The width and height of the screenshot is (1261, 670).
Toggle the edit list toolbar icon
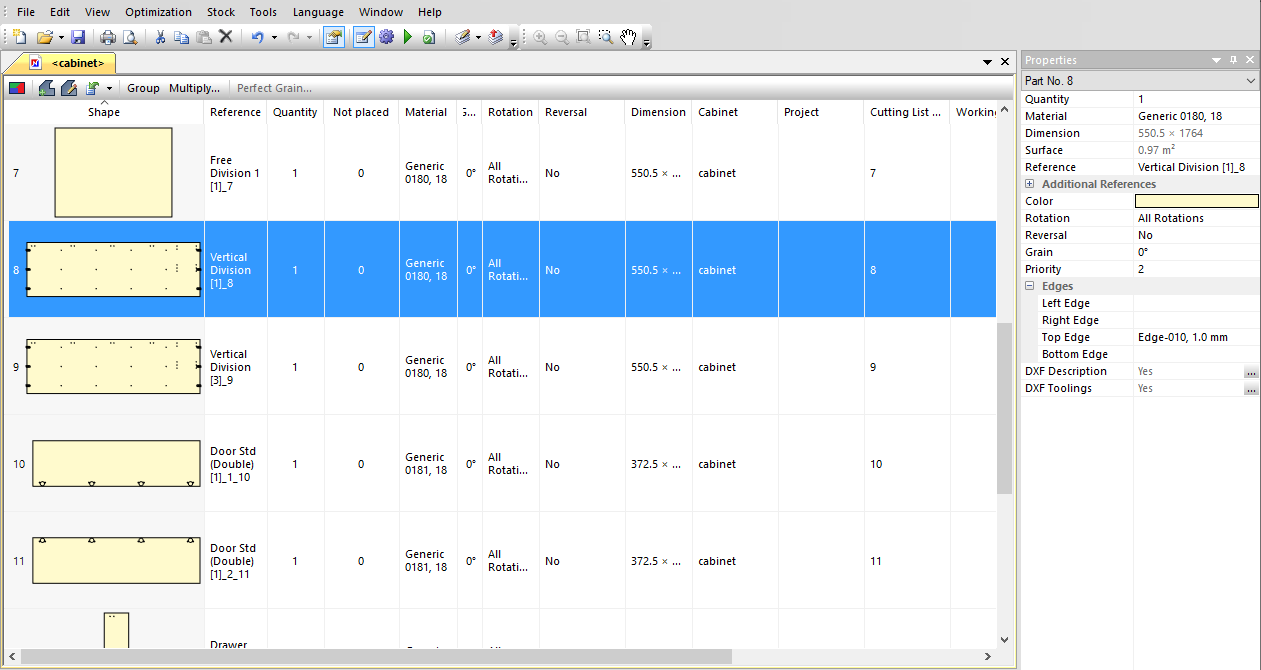point(363,38)
